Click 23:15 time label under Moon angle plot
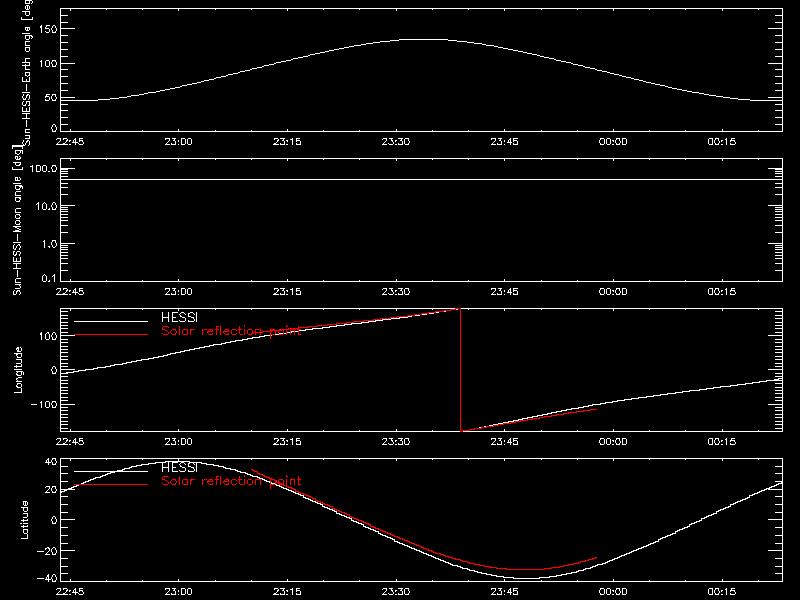800x600 pixels. click(287, 291)
